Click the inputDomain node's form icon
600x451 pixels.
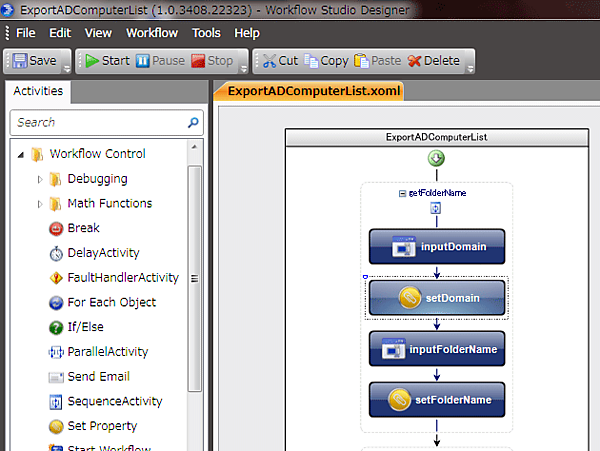pos(404,247)
